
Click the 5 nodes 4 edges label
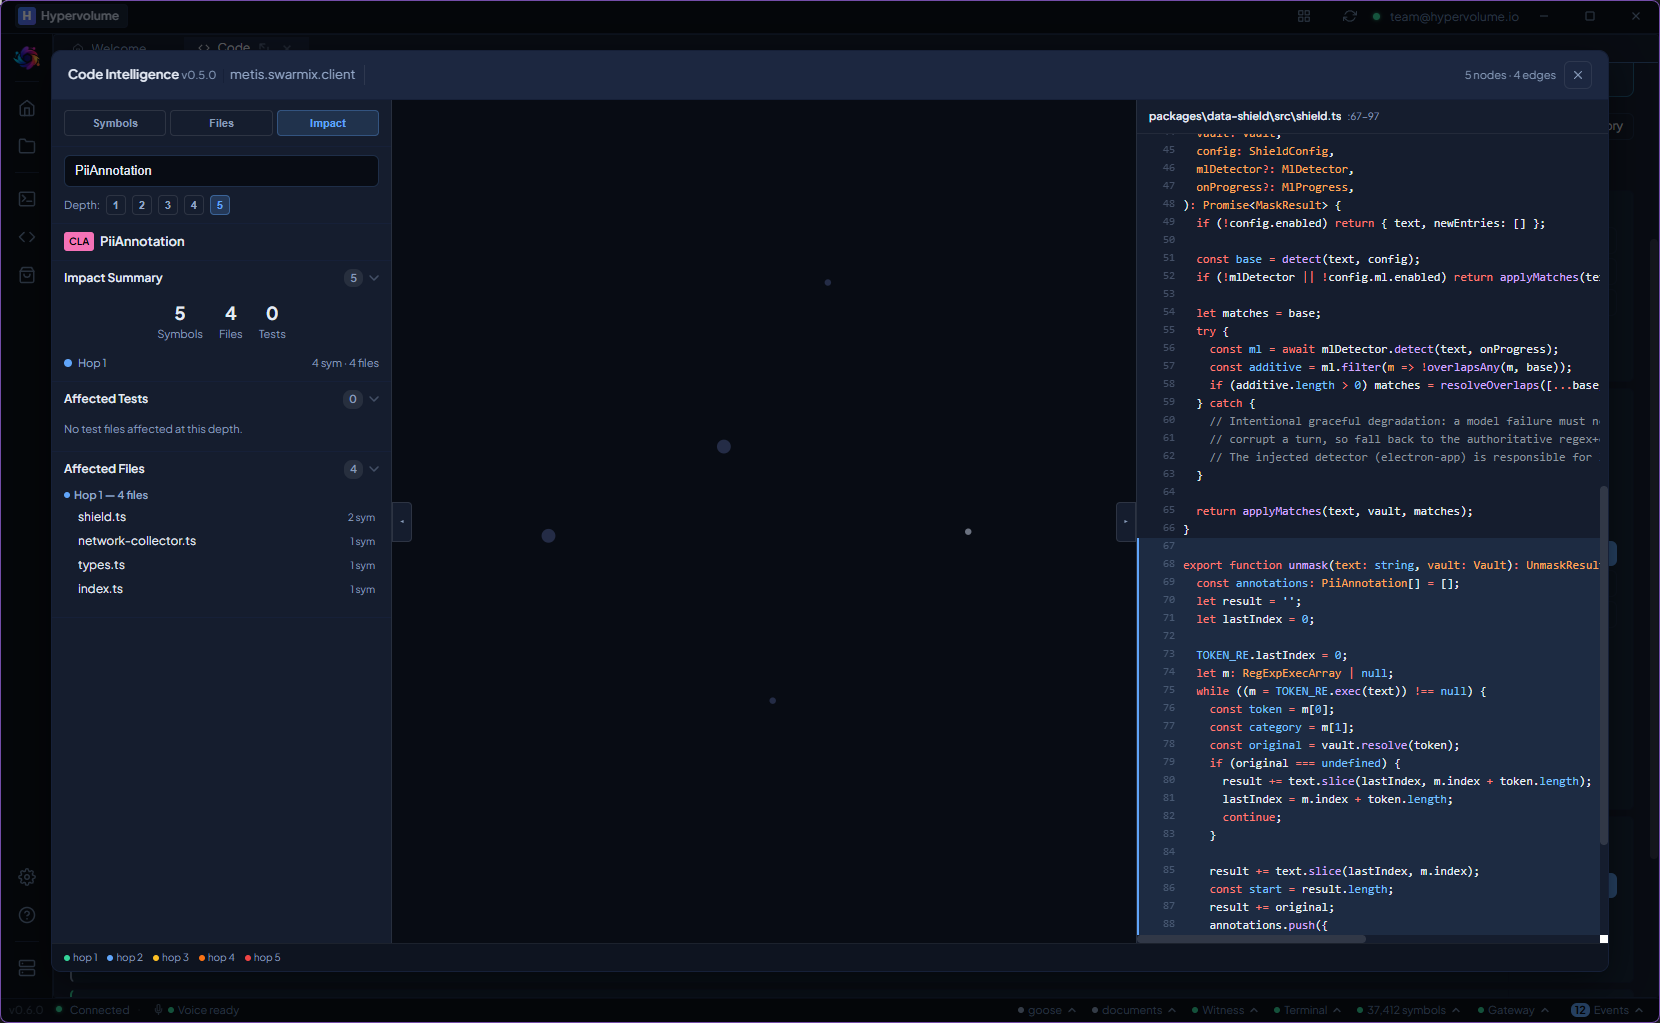1510,75
